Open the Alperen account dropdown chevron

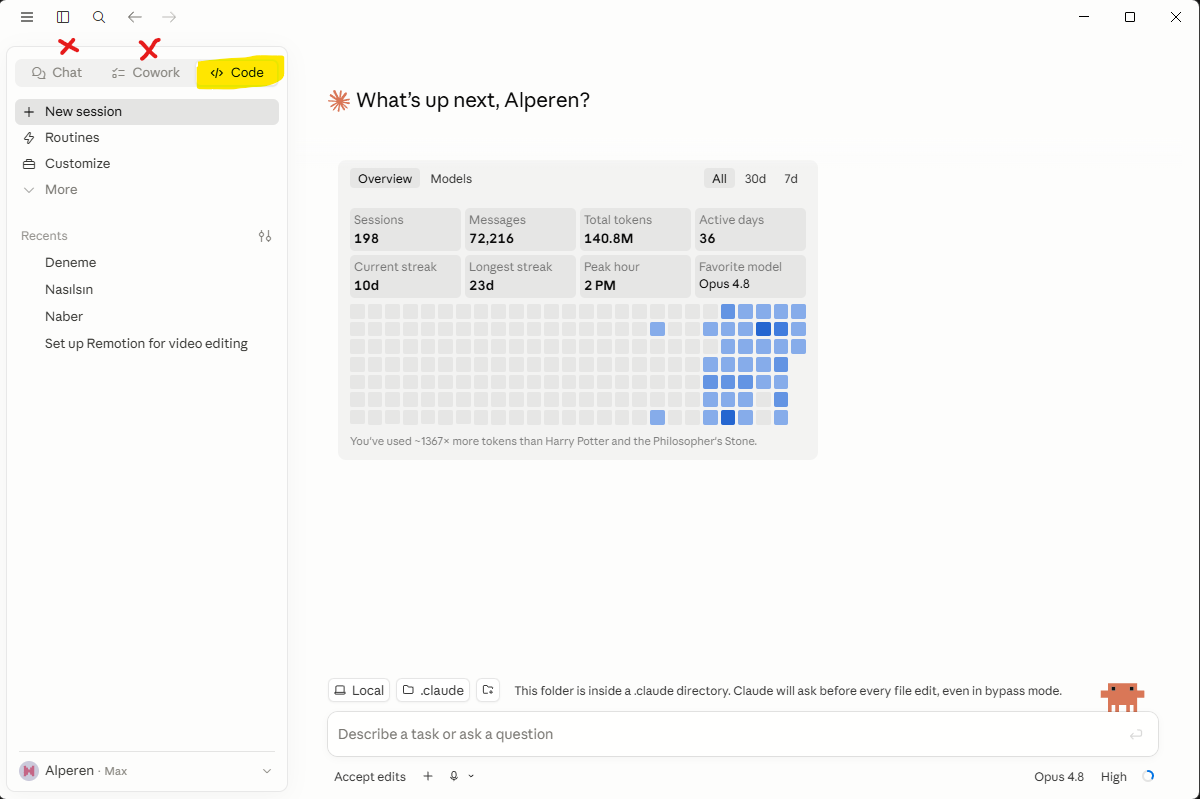point(267,771)
